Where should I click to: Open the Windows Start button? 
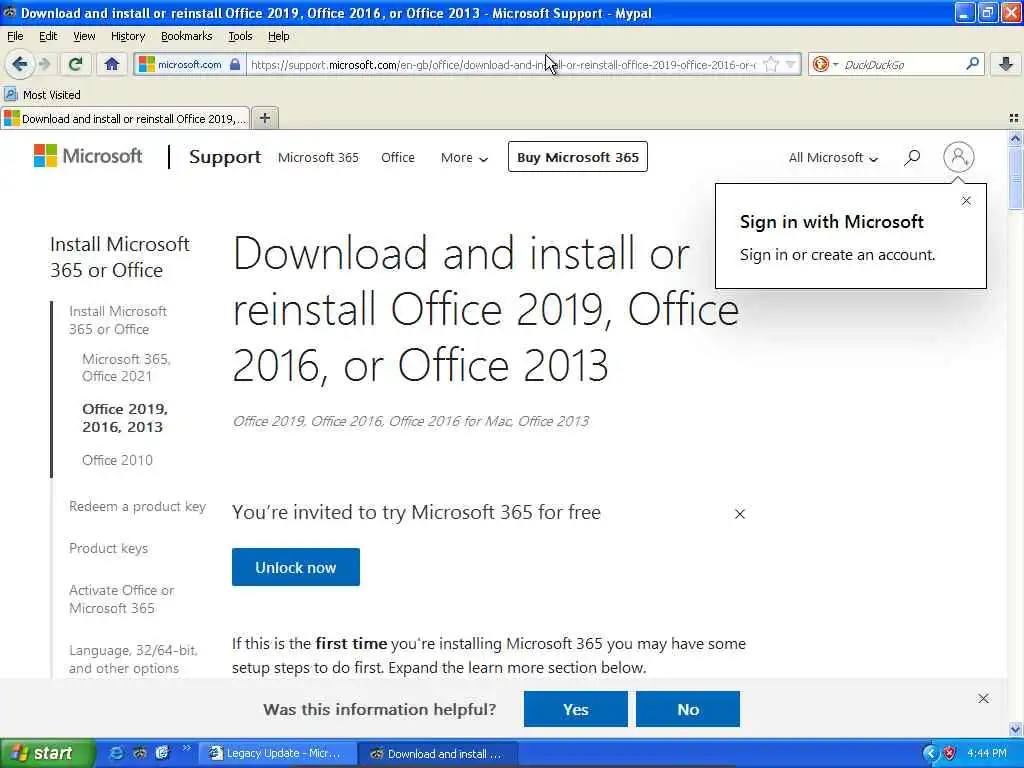click(x=47, y=753)
